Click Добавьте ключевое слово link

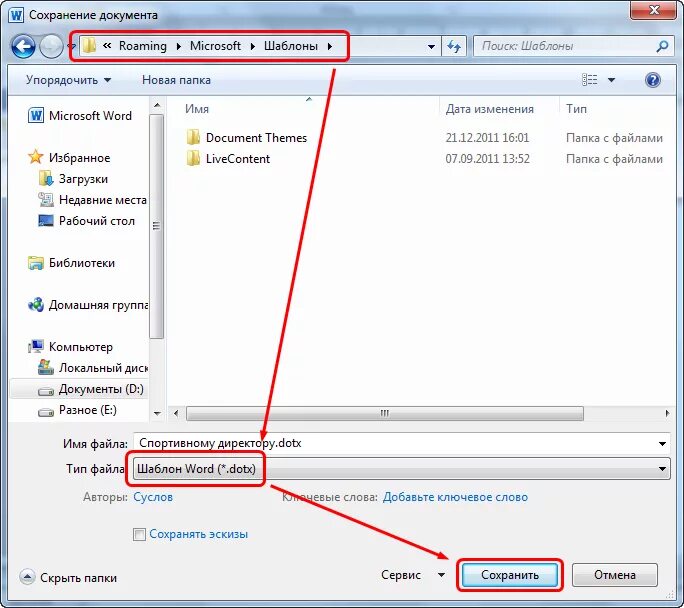click(455, 497)
